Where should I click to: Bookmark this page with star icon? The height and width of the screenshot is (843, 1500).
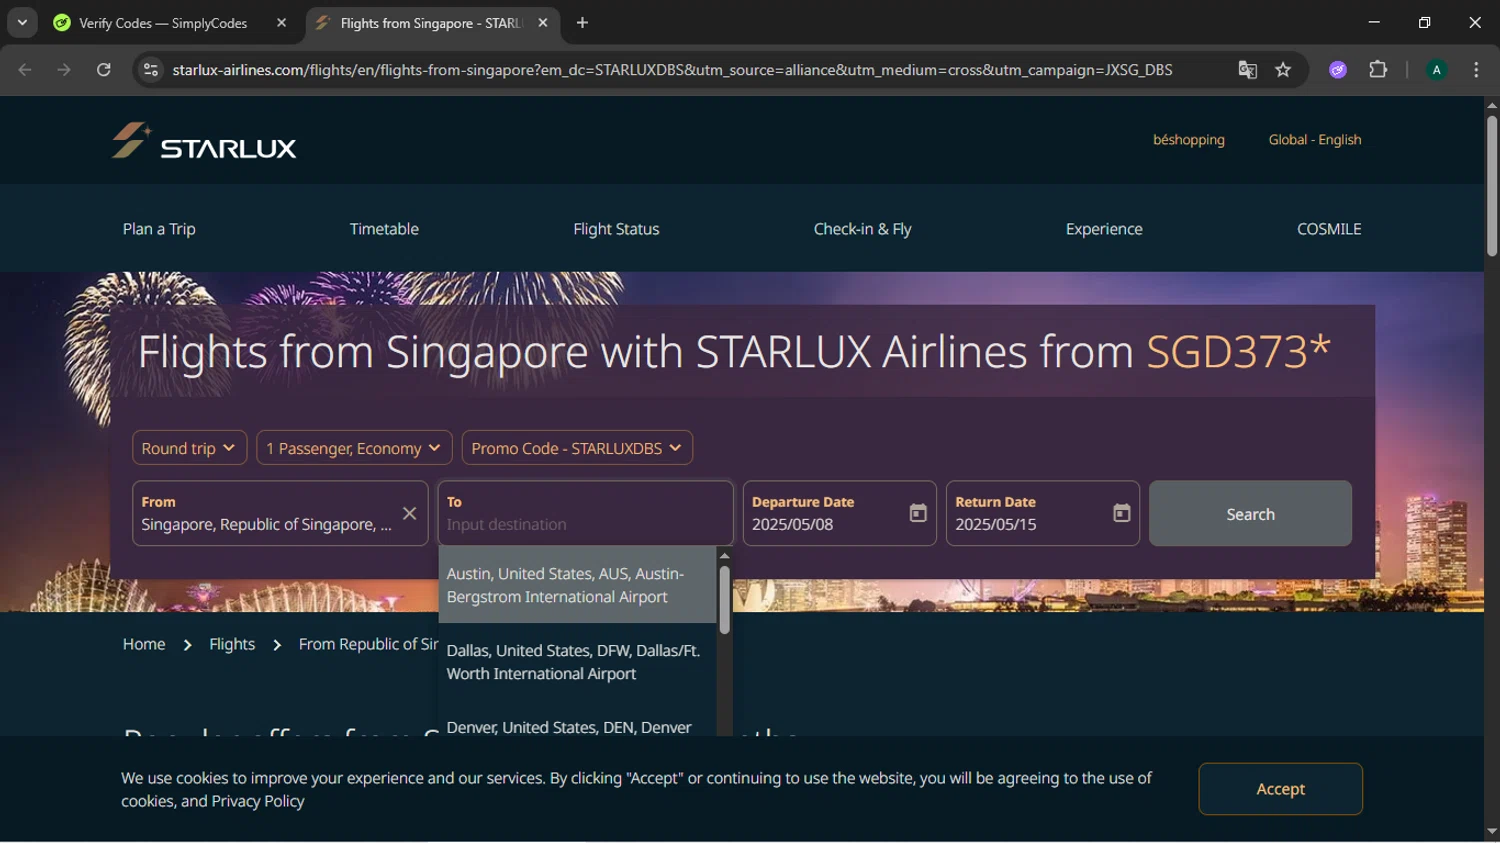(x=1283, y=70)
